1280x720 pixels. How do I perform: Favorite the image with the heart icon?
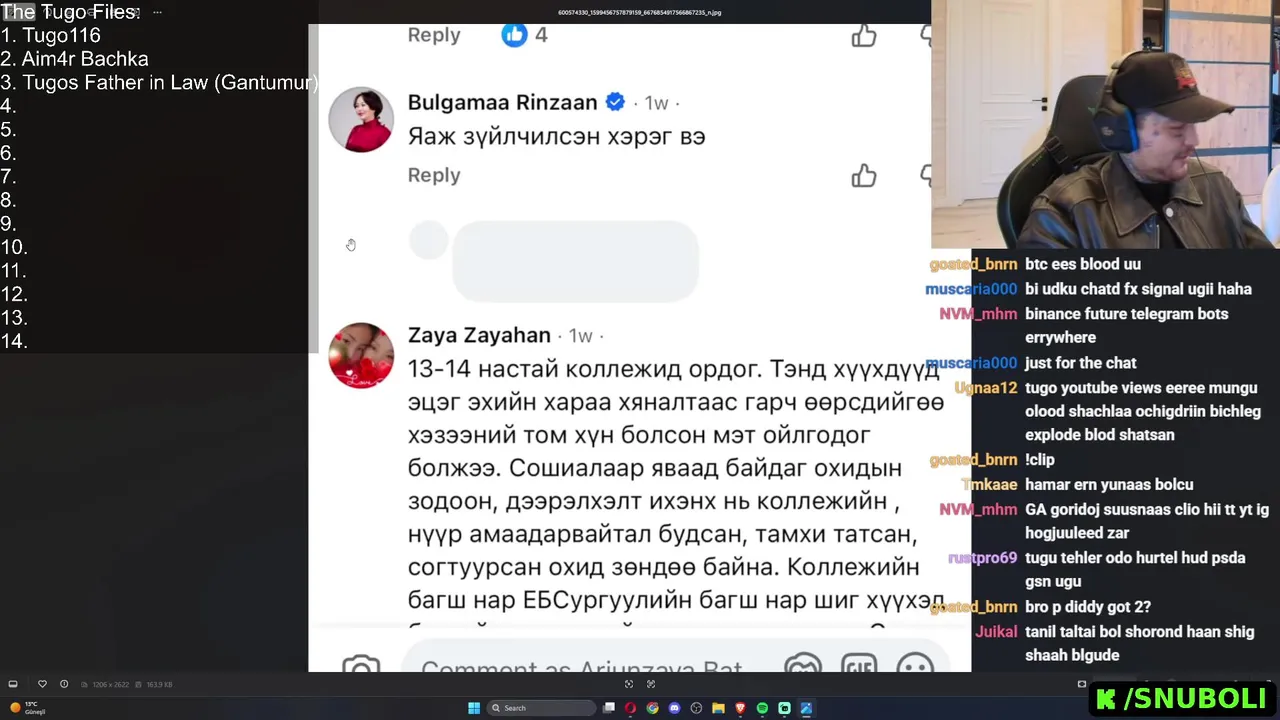pyautogui.click(x=42, y=684)
